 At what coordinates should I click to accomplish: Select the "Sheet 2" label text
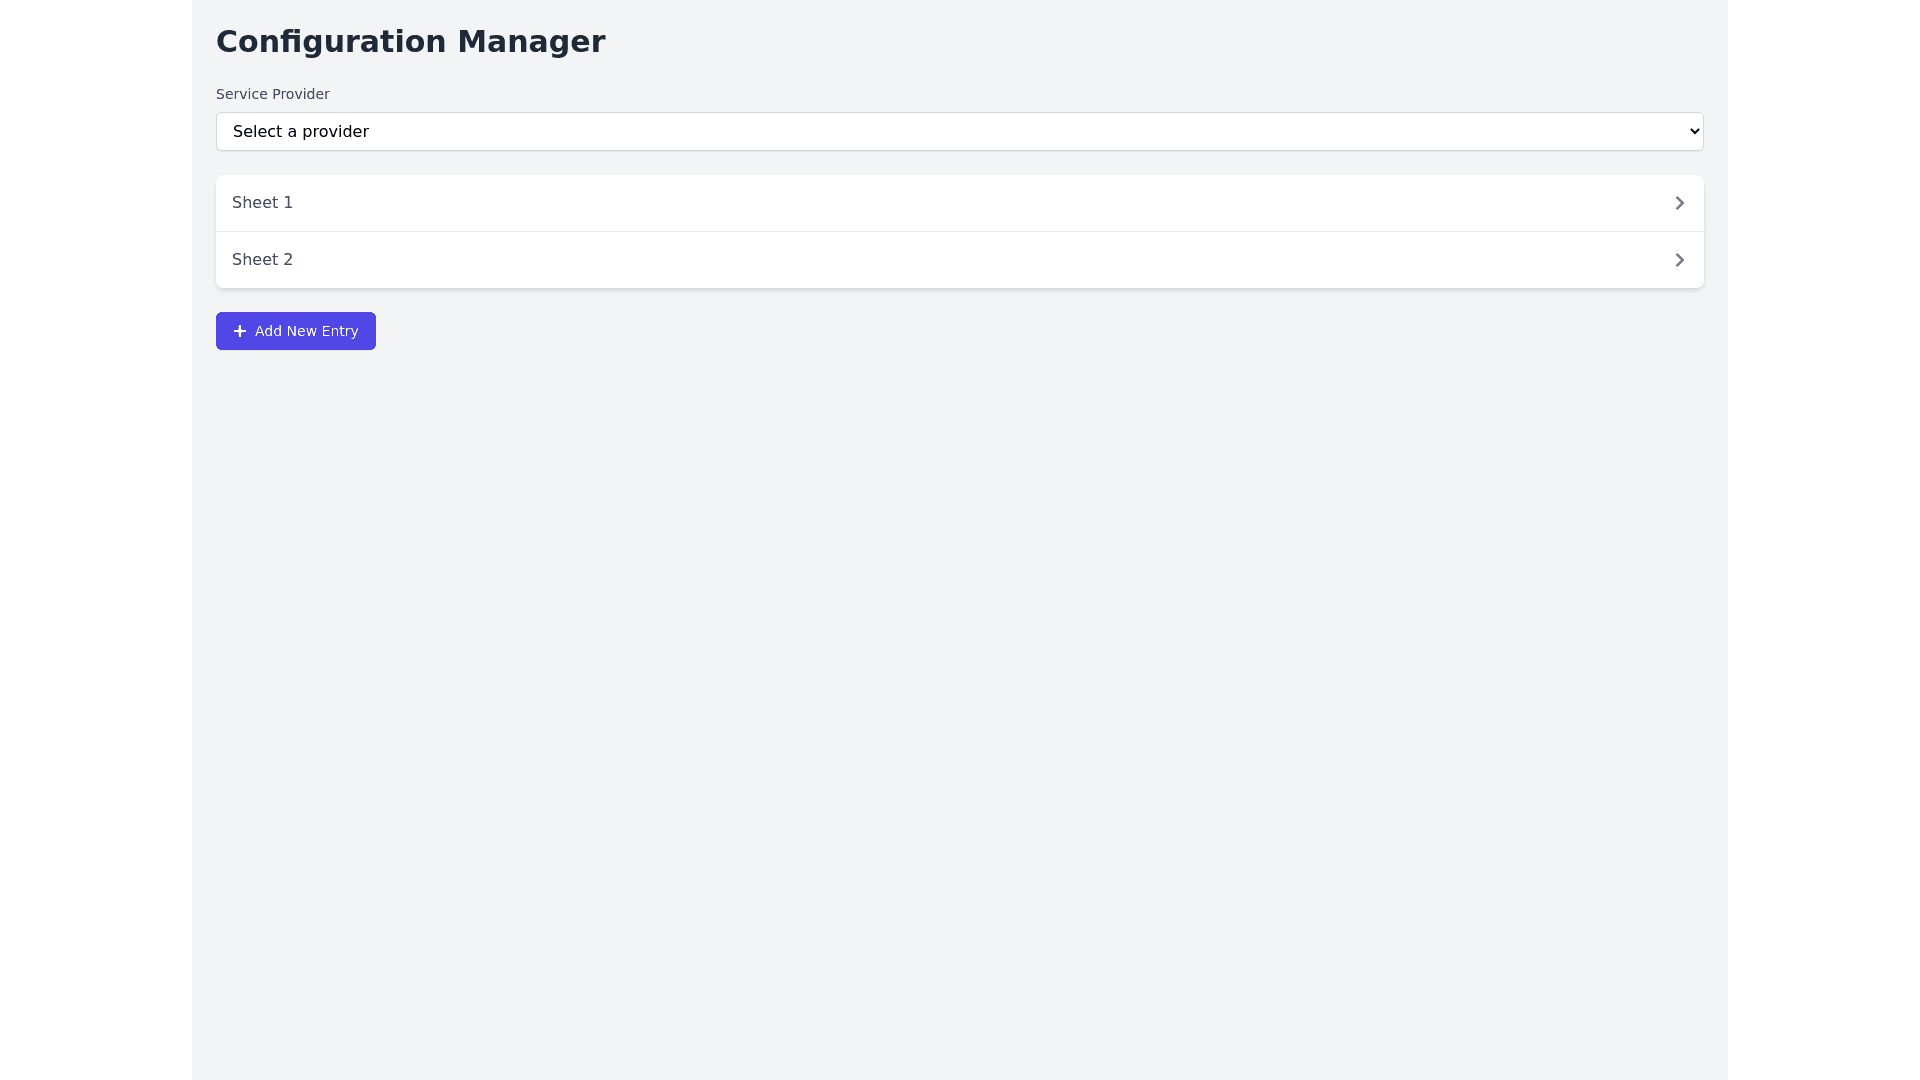262,260
